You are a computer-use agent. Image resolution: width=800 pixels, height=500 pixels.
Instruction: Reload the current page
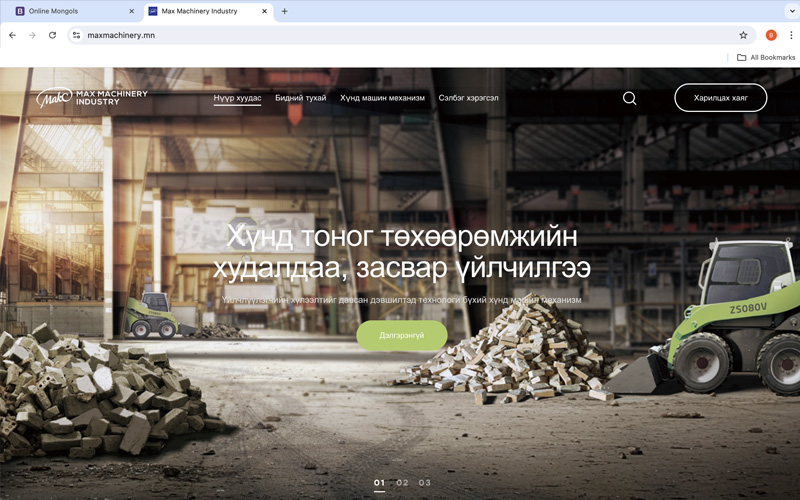coord(52,35)
